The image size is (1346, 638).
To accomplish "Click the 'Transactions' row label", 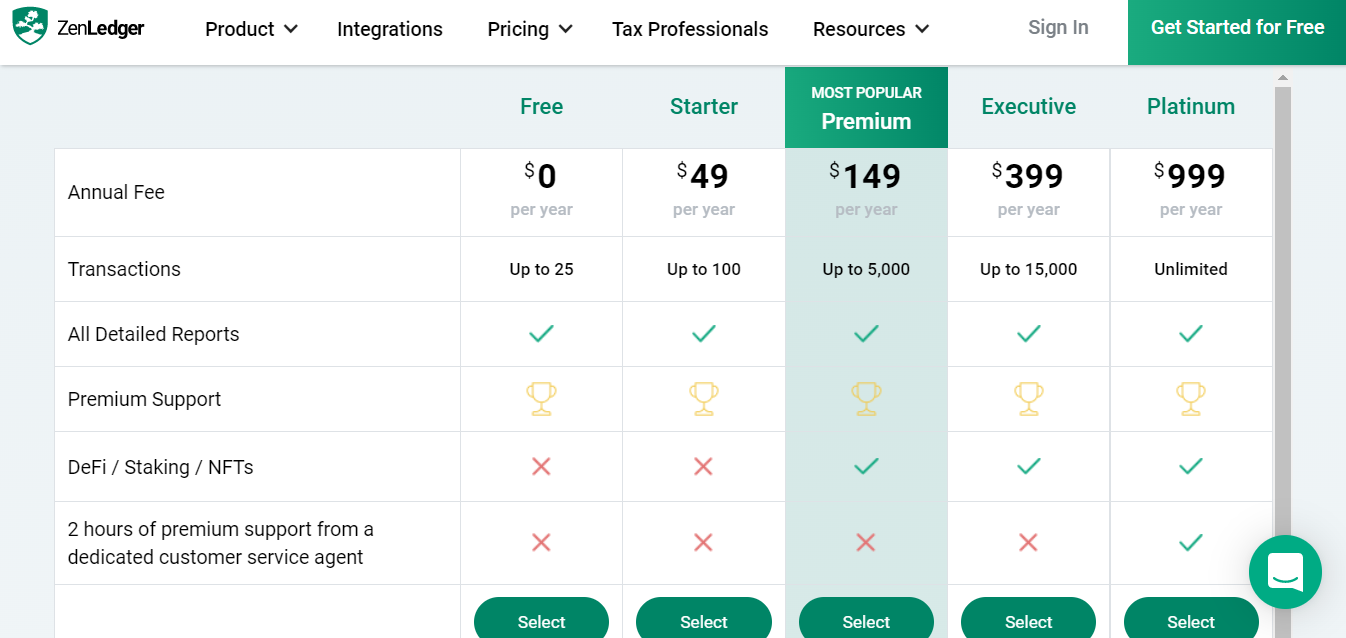I will point(124,269).
